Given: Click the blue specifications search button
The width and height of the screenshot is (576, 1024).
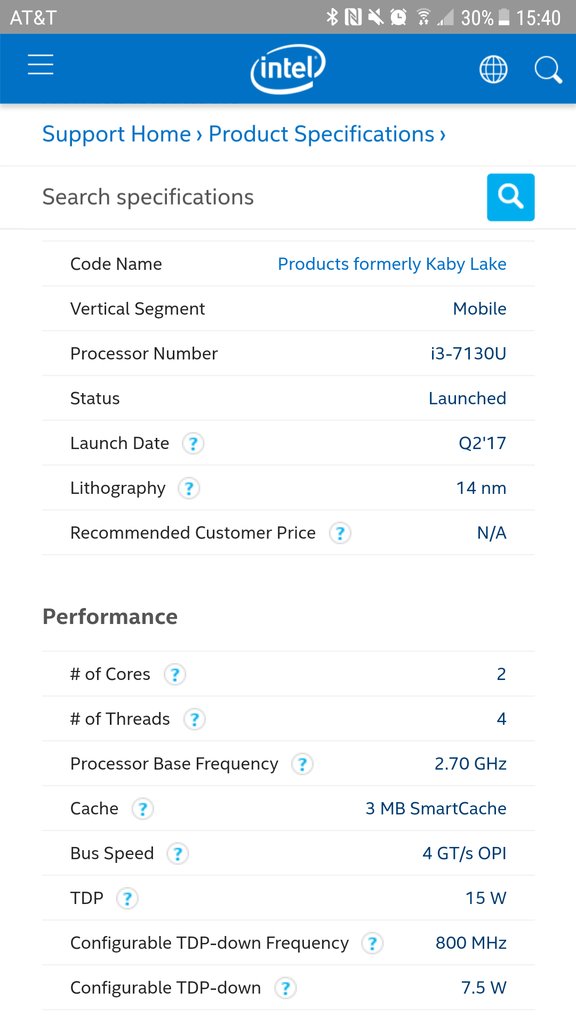Looking at the screenshot, I should 511,197.
